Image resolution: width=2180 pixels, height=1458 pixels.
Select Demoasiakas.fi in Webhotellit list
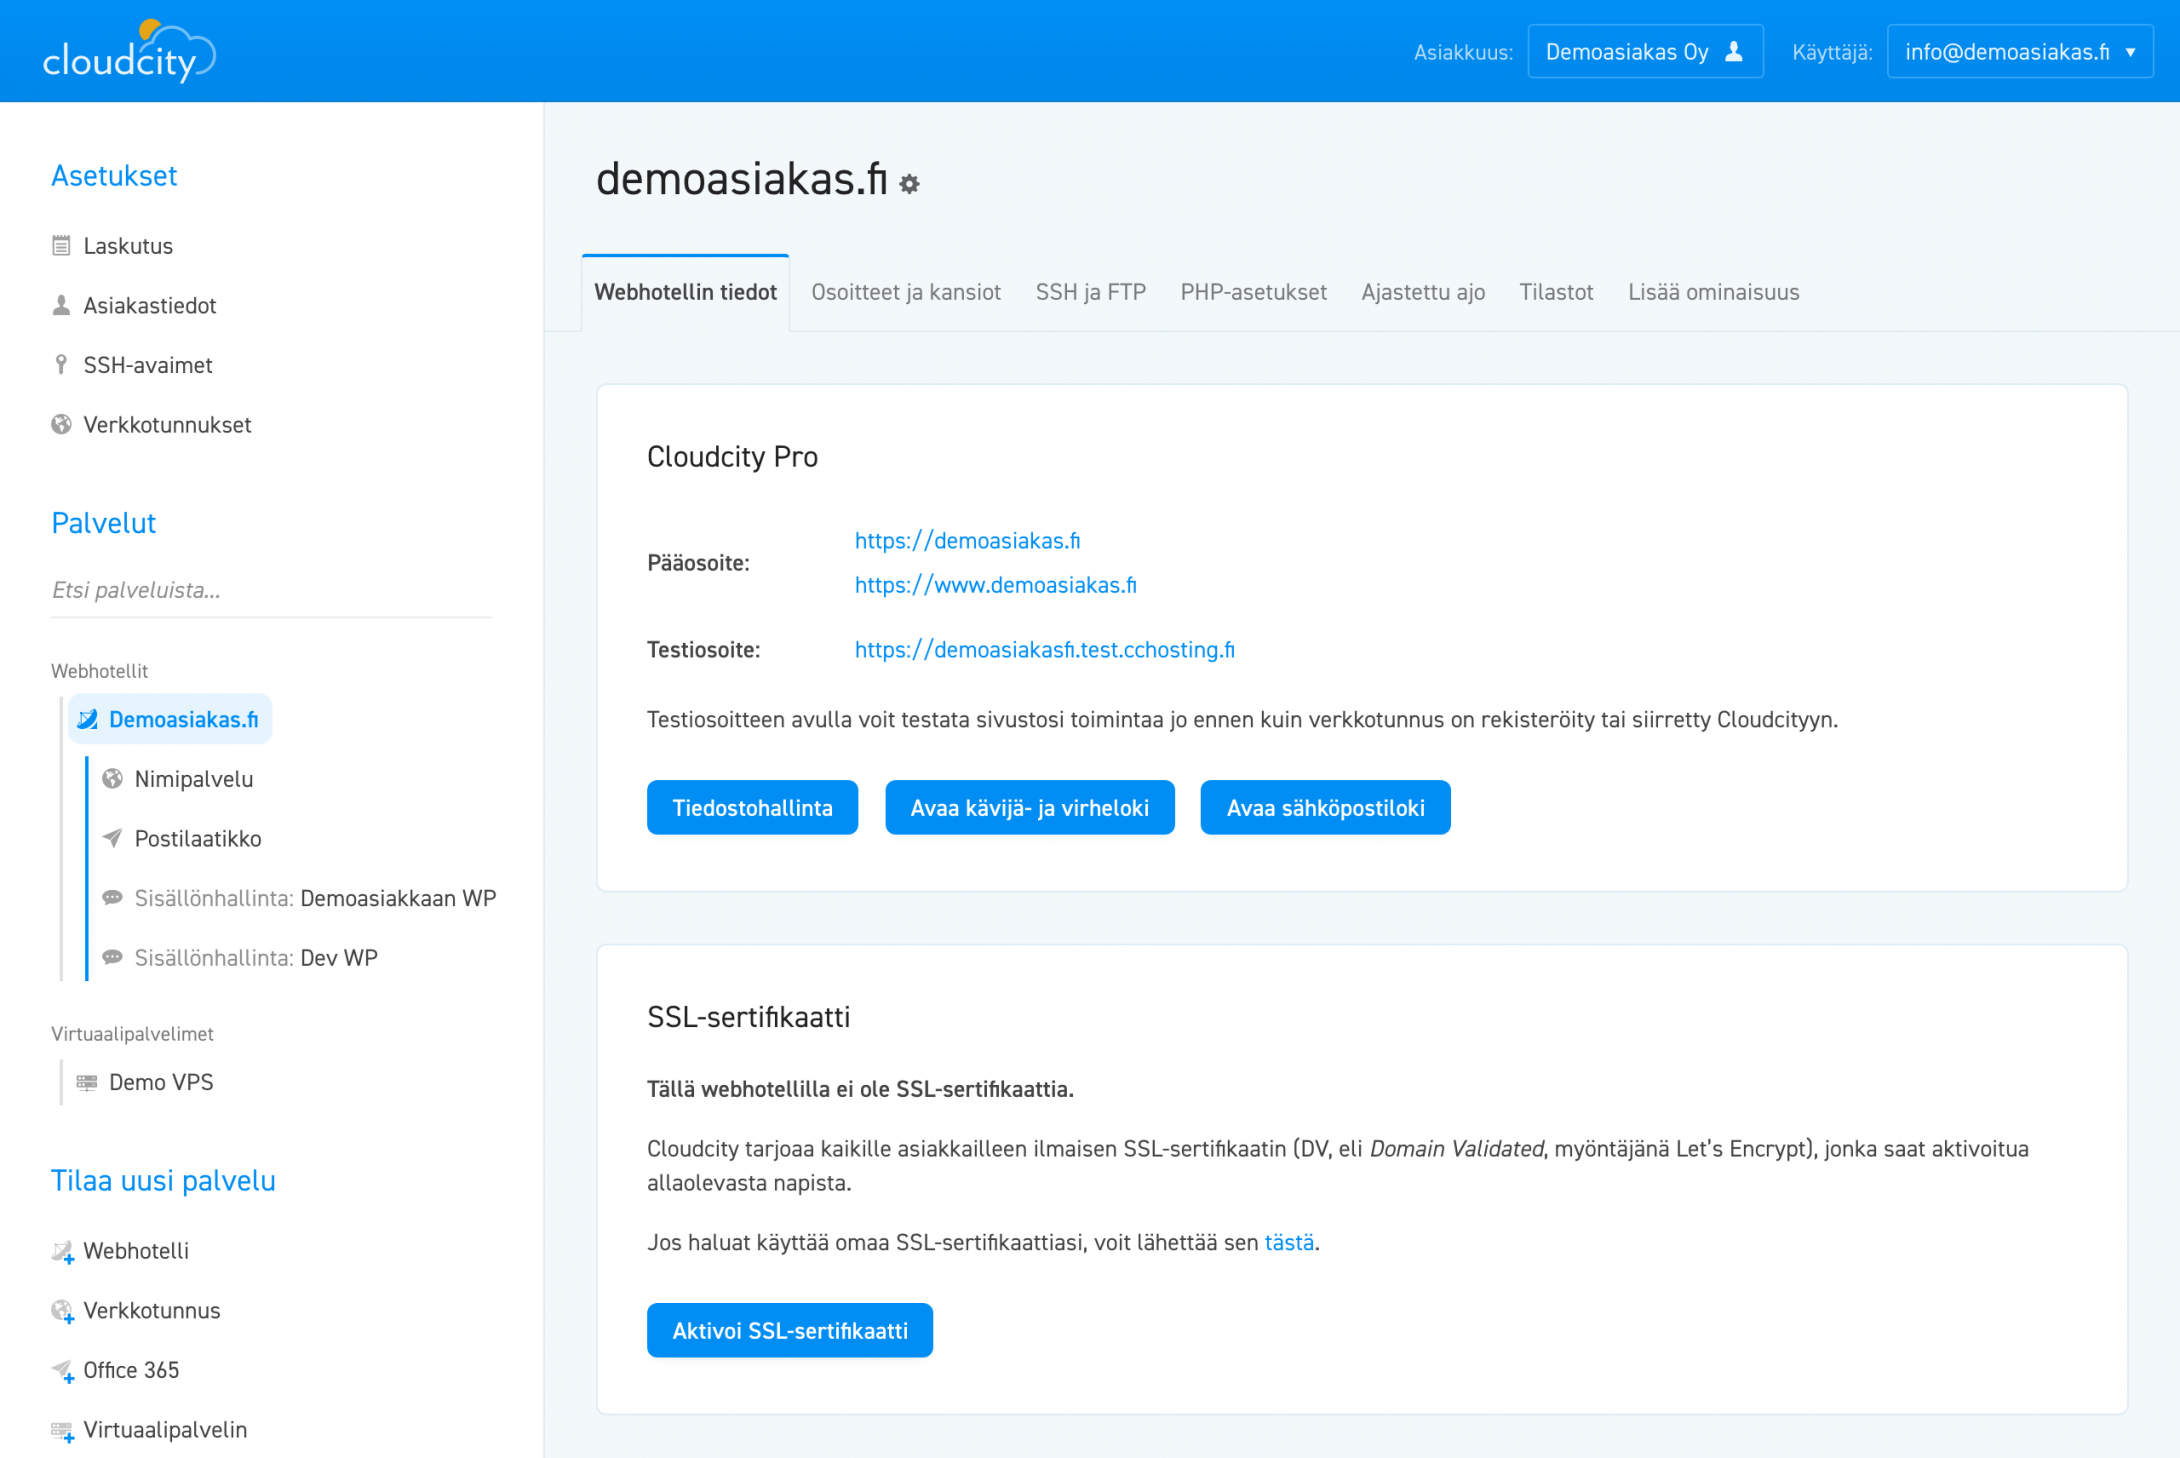point(170,719)
